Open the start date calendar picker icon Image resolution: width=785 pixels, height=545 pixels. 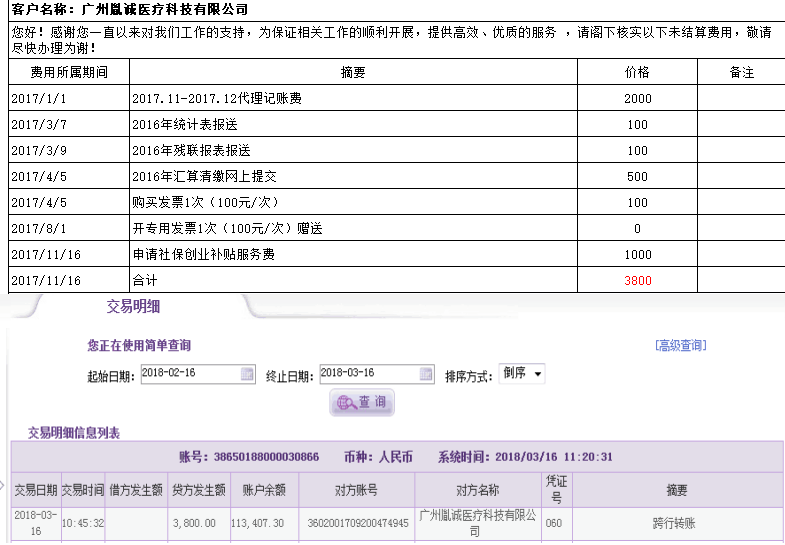(x=247, y=374)
